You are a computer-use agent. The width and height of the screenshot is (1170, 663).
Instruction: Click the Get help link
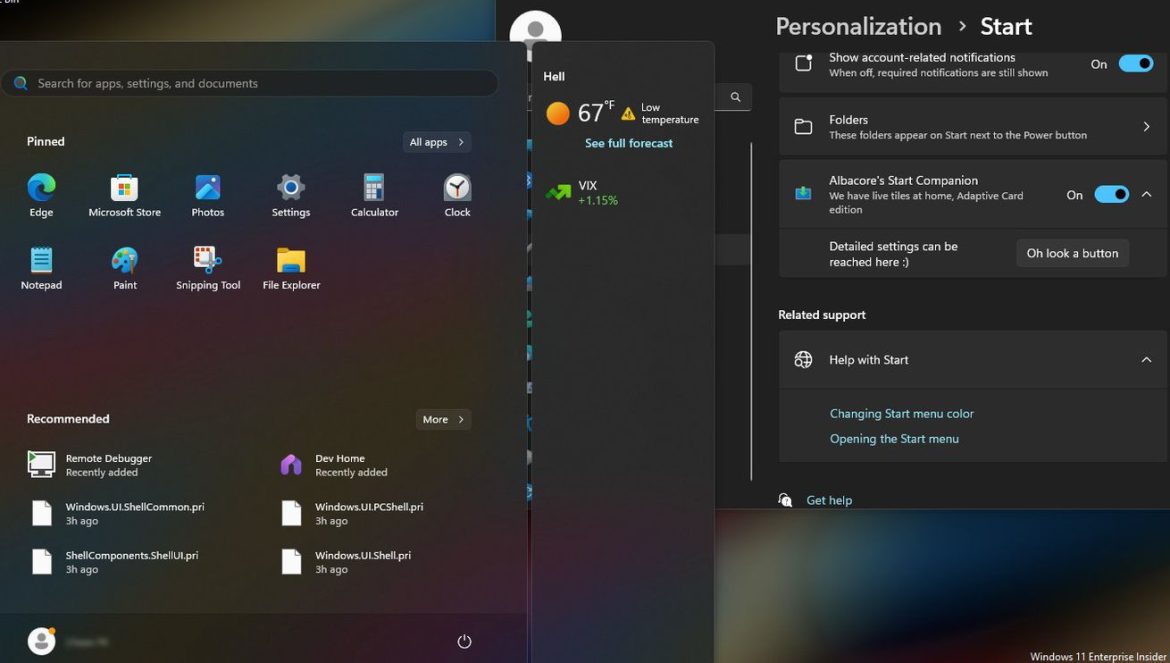click(829, 500)
